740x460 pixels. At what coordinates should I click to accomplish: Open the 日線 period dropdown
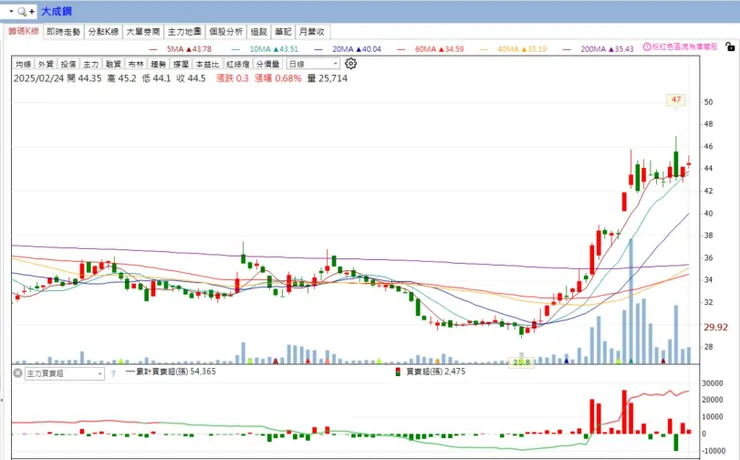[313, 64]
